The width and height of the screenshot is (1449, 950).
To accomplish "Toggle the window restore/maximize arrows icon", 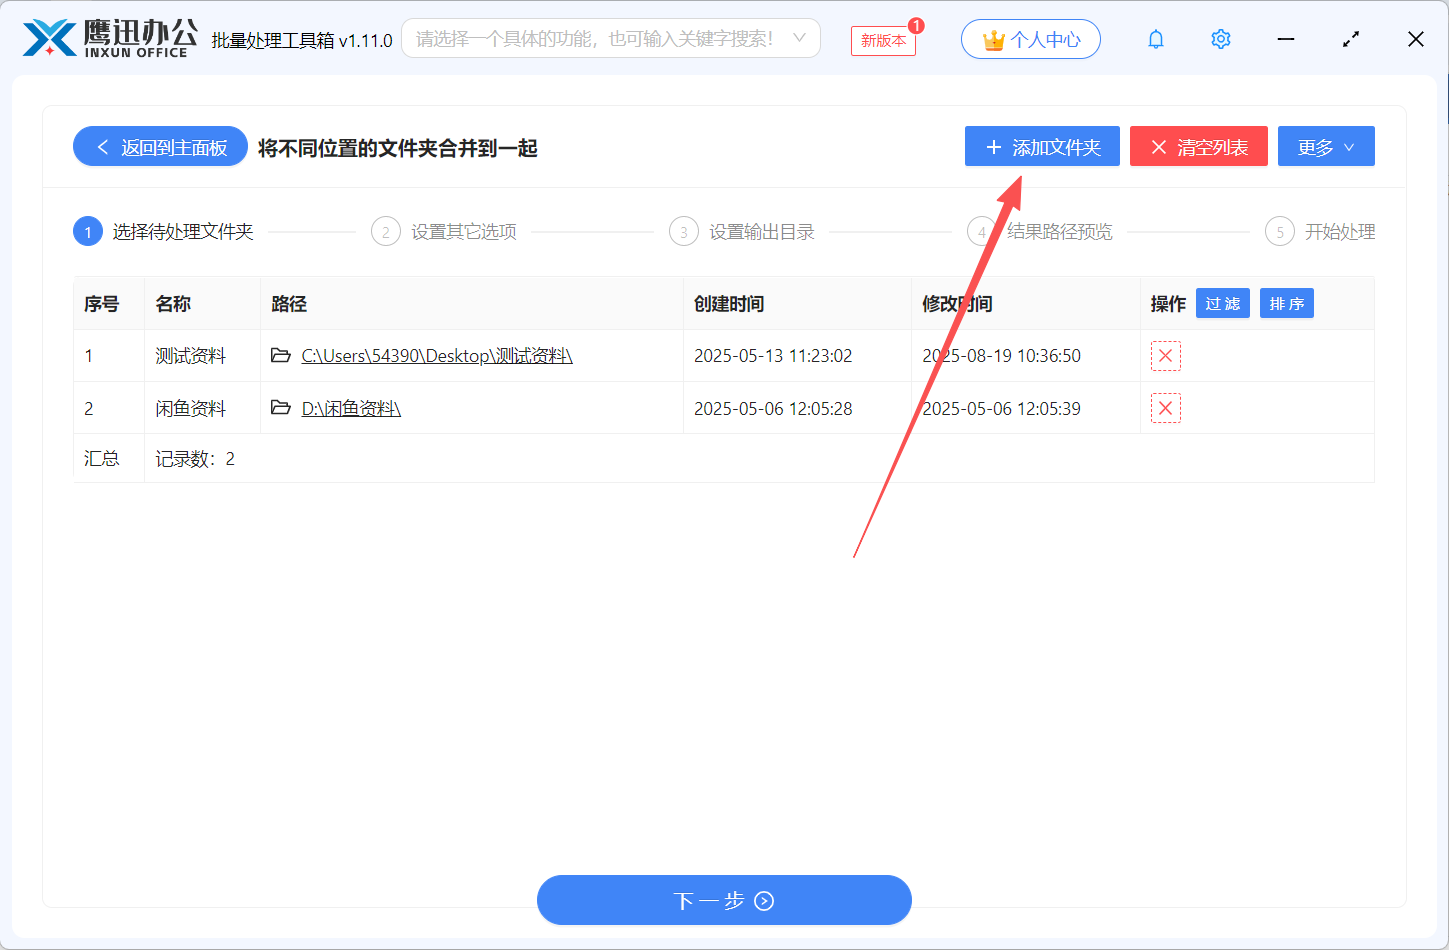I will click(x=1351, y=39).
